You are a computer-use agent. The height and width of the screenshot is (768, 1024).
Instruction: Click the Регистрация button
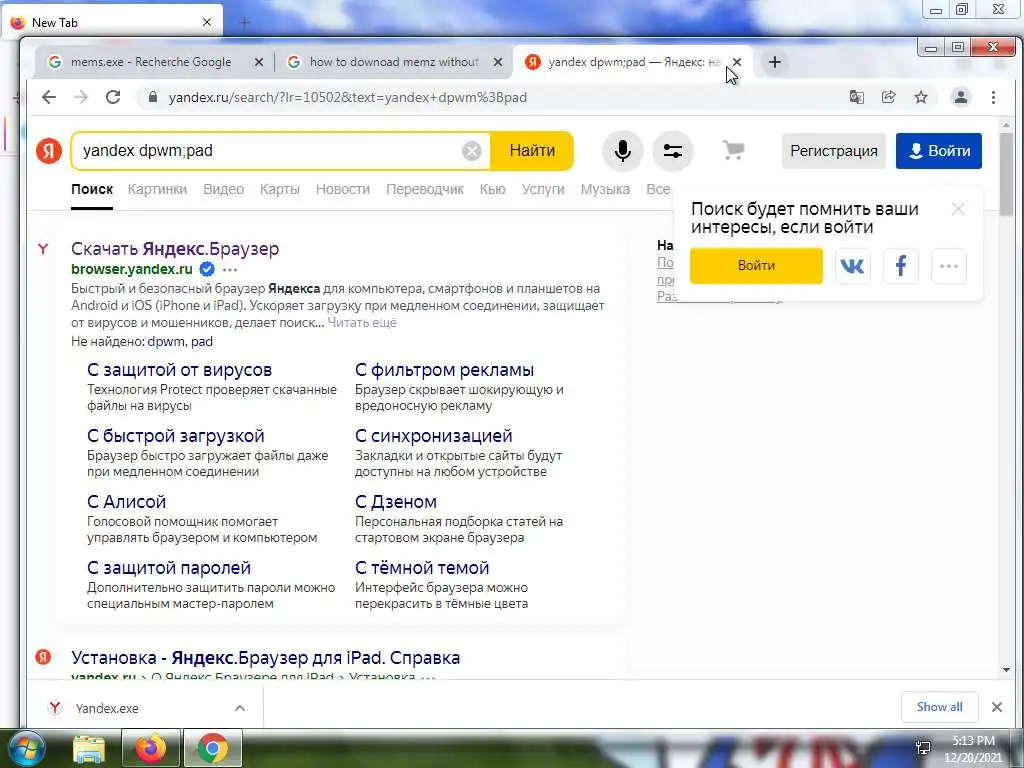pyautogui.click(x=834, y=151)
